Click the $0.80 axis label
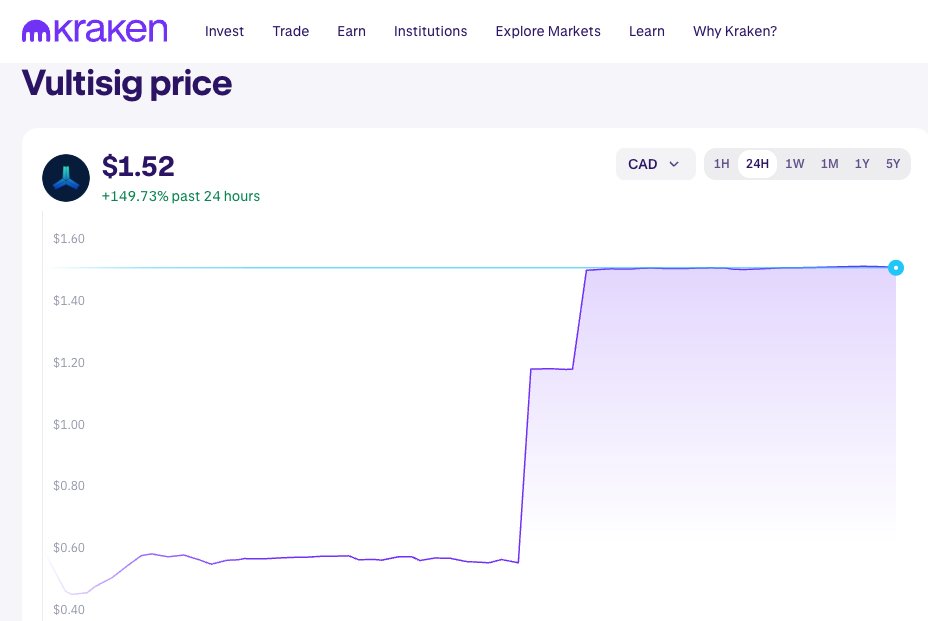The width and height of the screenshot is (928, 621). [x=69, y=486]
